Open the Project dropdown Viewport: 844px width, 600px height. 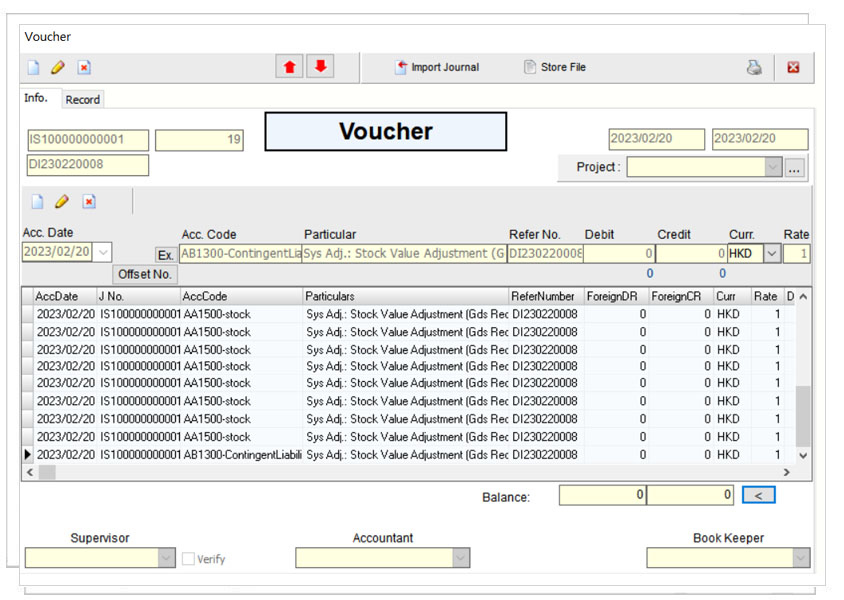pos(773,167)
